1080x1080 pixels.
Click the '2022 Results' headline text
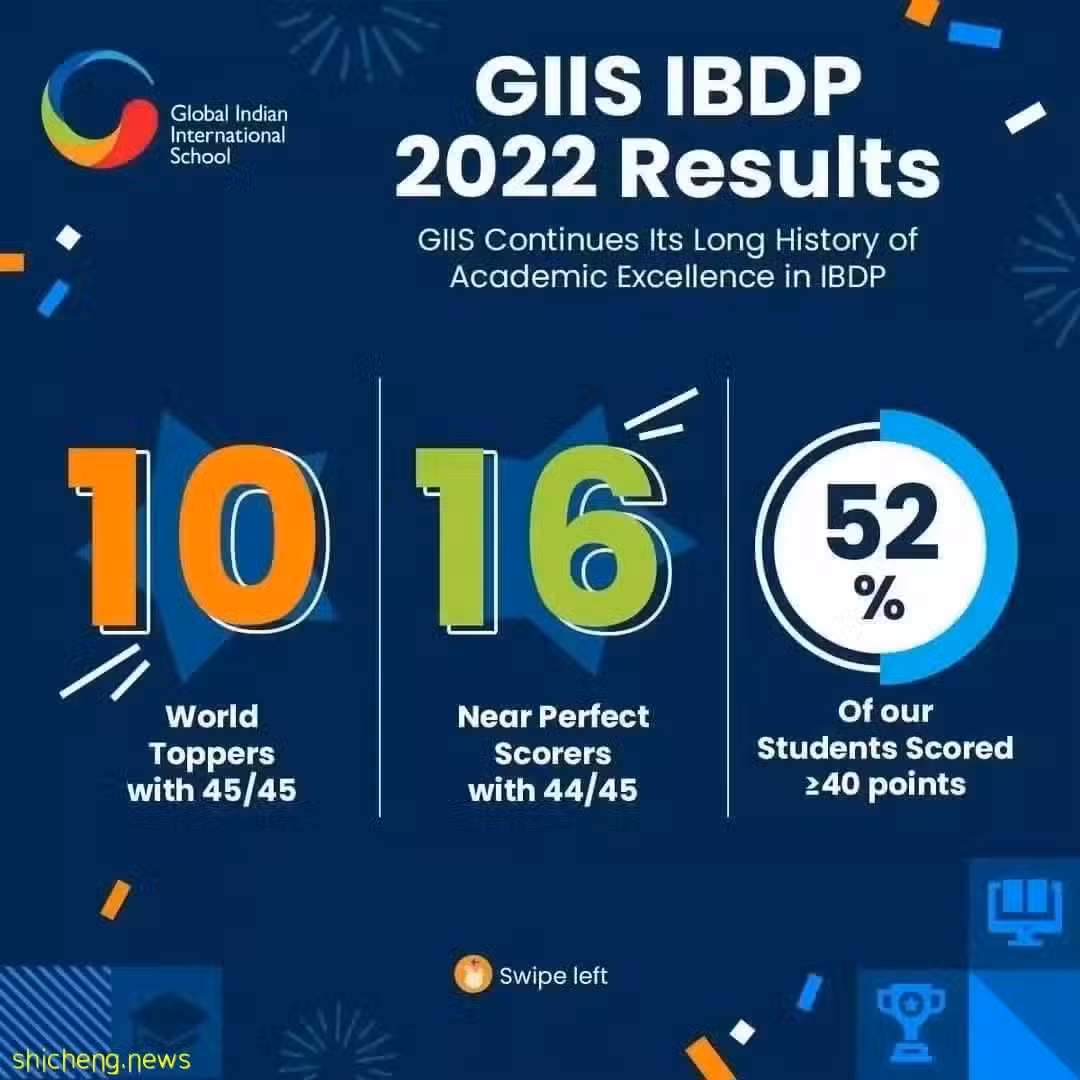pos(667,167)
